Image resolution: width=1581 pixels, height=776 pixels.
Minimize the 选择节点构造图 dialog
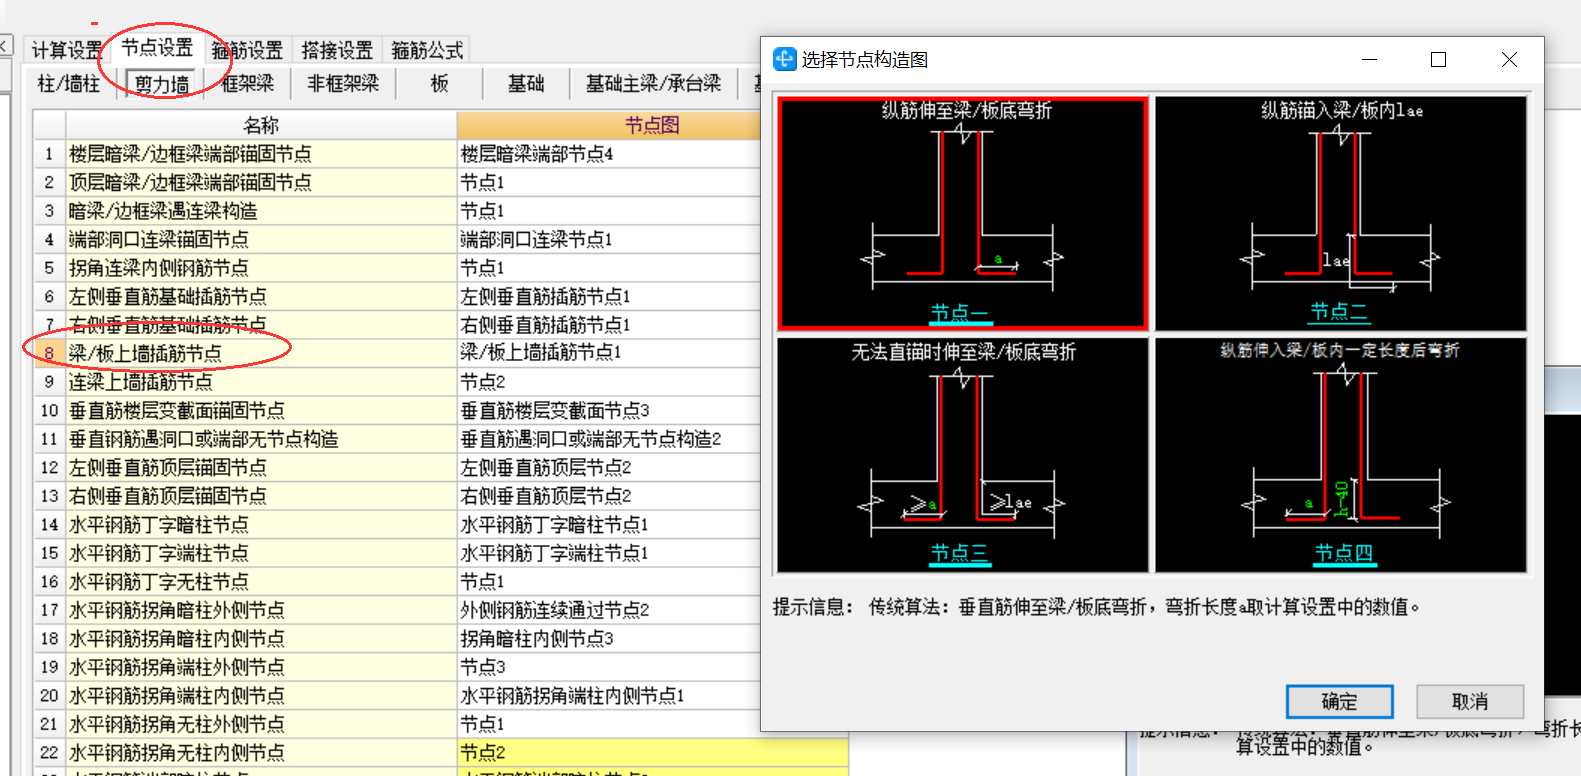1370,60
